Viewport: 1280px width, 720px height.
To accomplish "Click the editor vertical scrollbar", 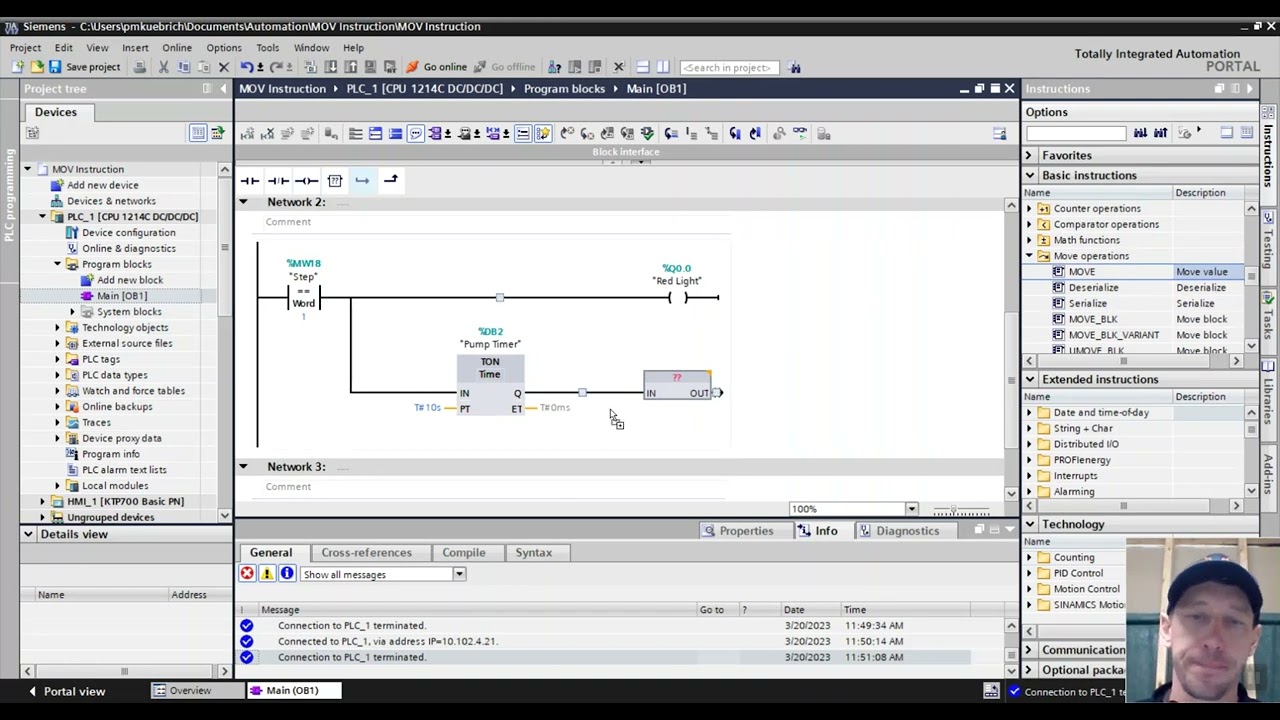I will pos(1011,350).
